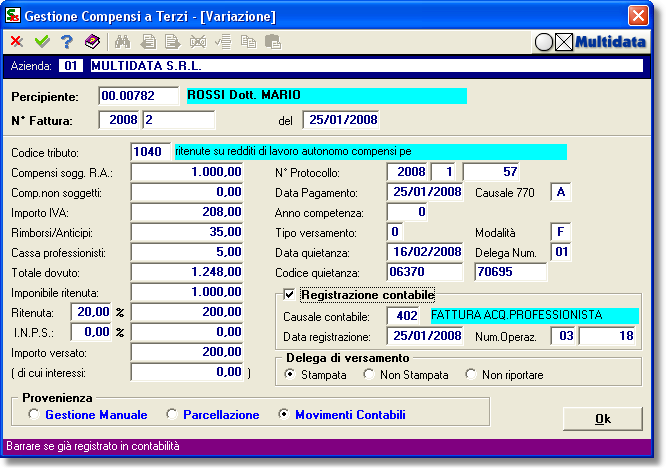Click the Tipo versamento field
This screenshot has width=666, height=470.
pyautogui.click(x=395, y=232)
